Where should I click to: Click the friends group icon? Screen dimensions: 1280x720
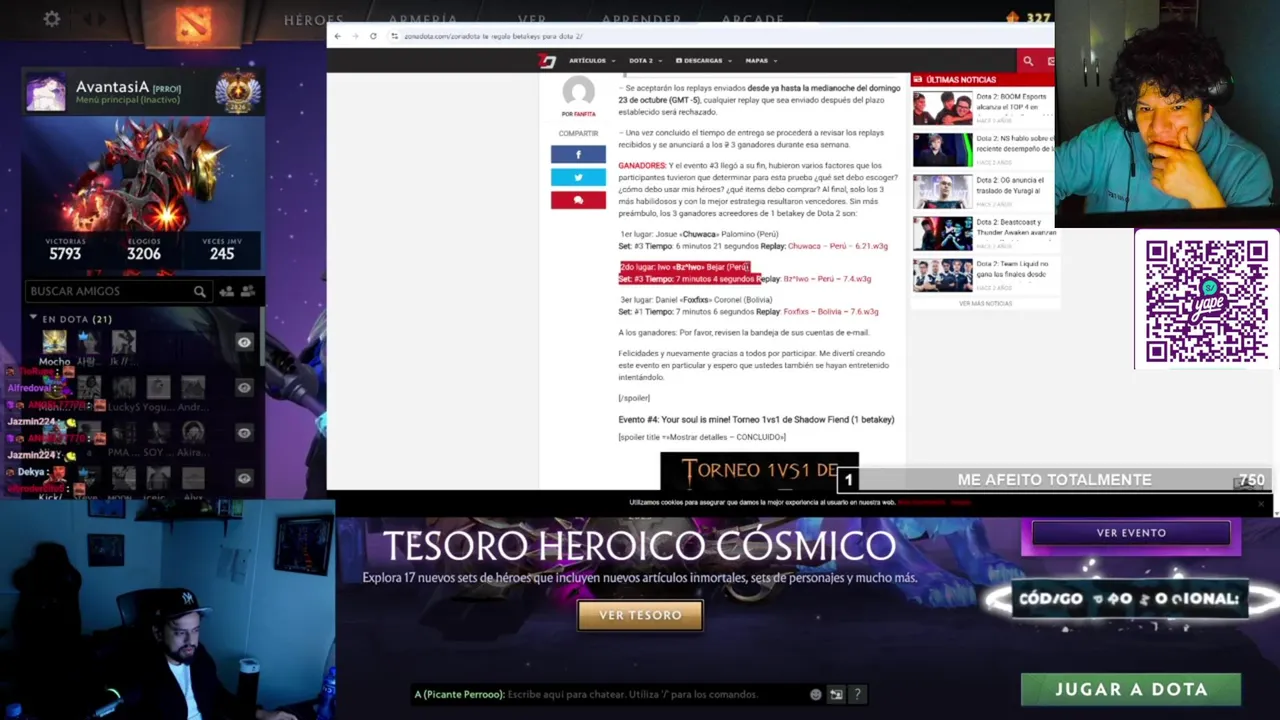(x=248, y=291)
